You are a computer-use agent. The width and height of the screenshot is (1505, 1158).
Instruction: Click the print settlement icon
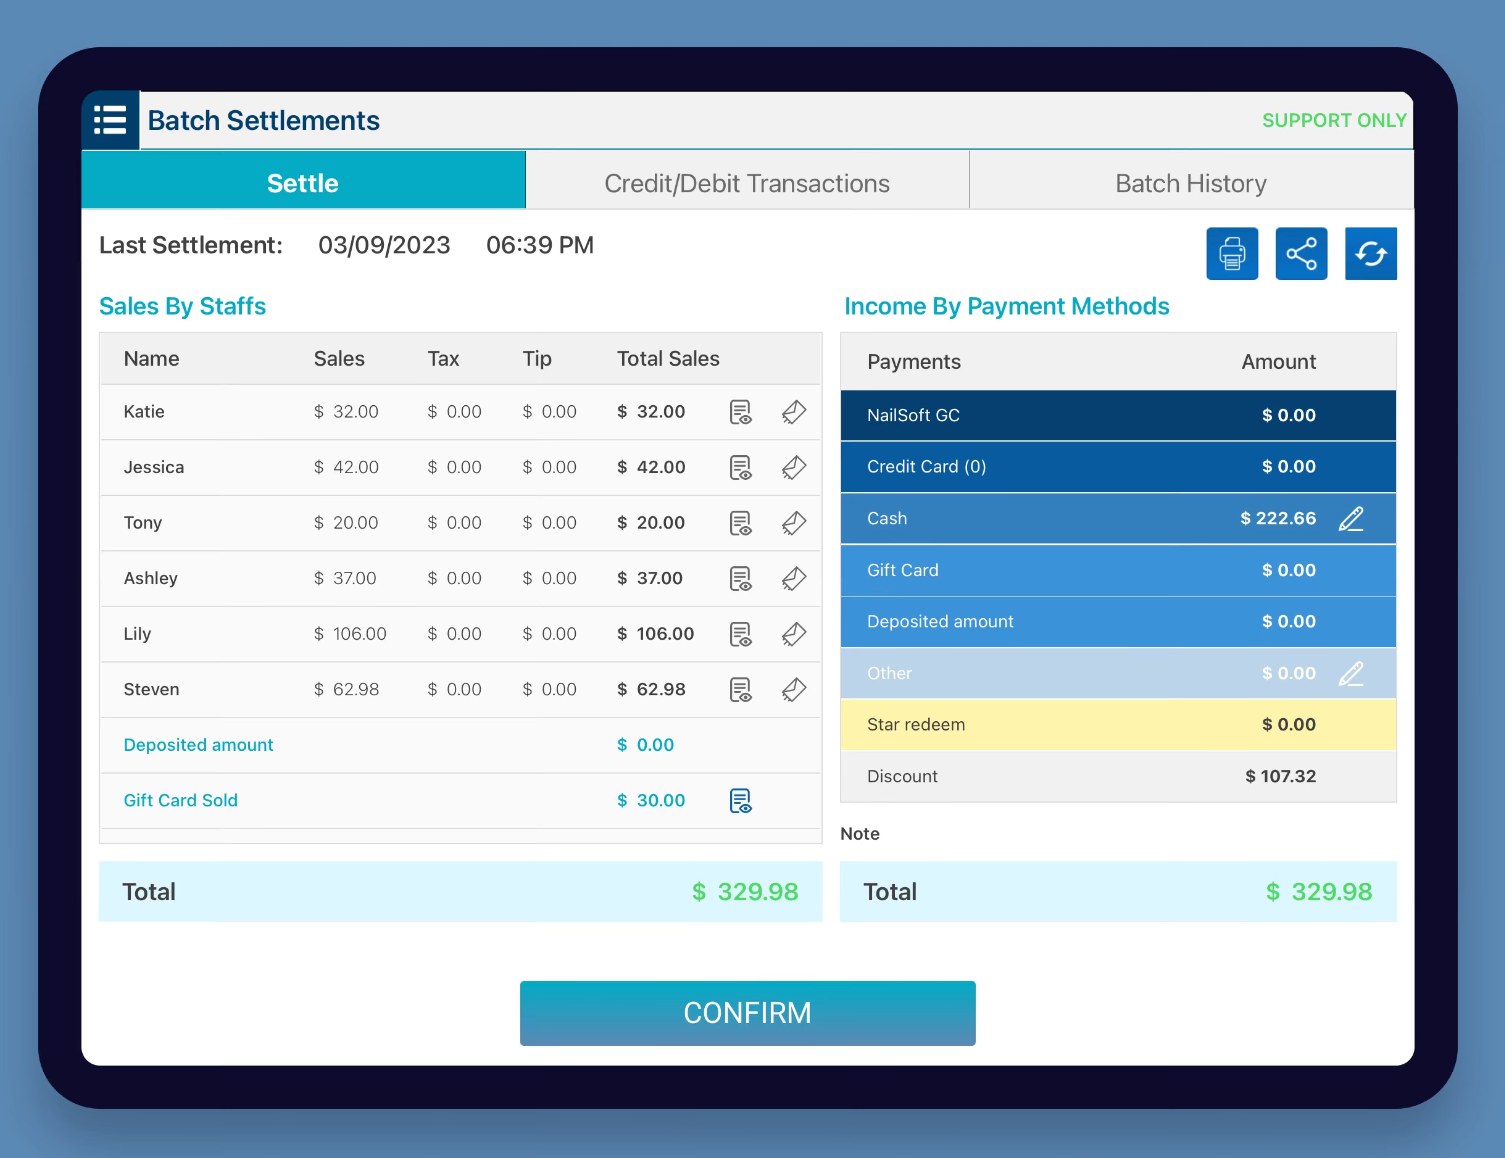tap(1232, 254)
